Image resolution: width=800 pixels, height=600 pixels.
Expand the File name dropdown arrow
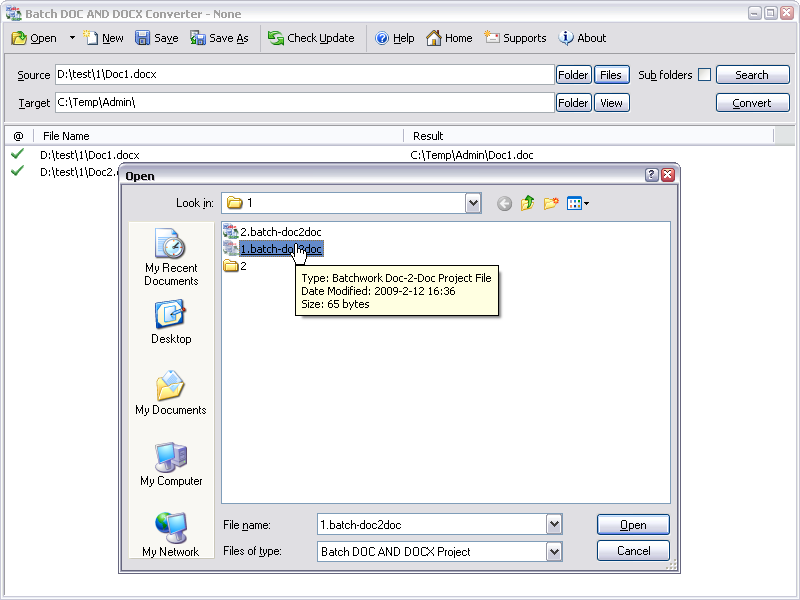click(x=554, y=524)
